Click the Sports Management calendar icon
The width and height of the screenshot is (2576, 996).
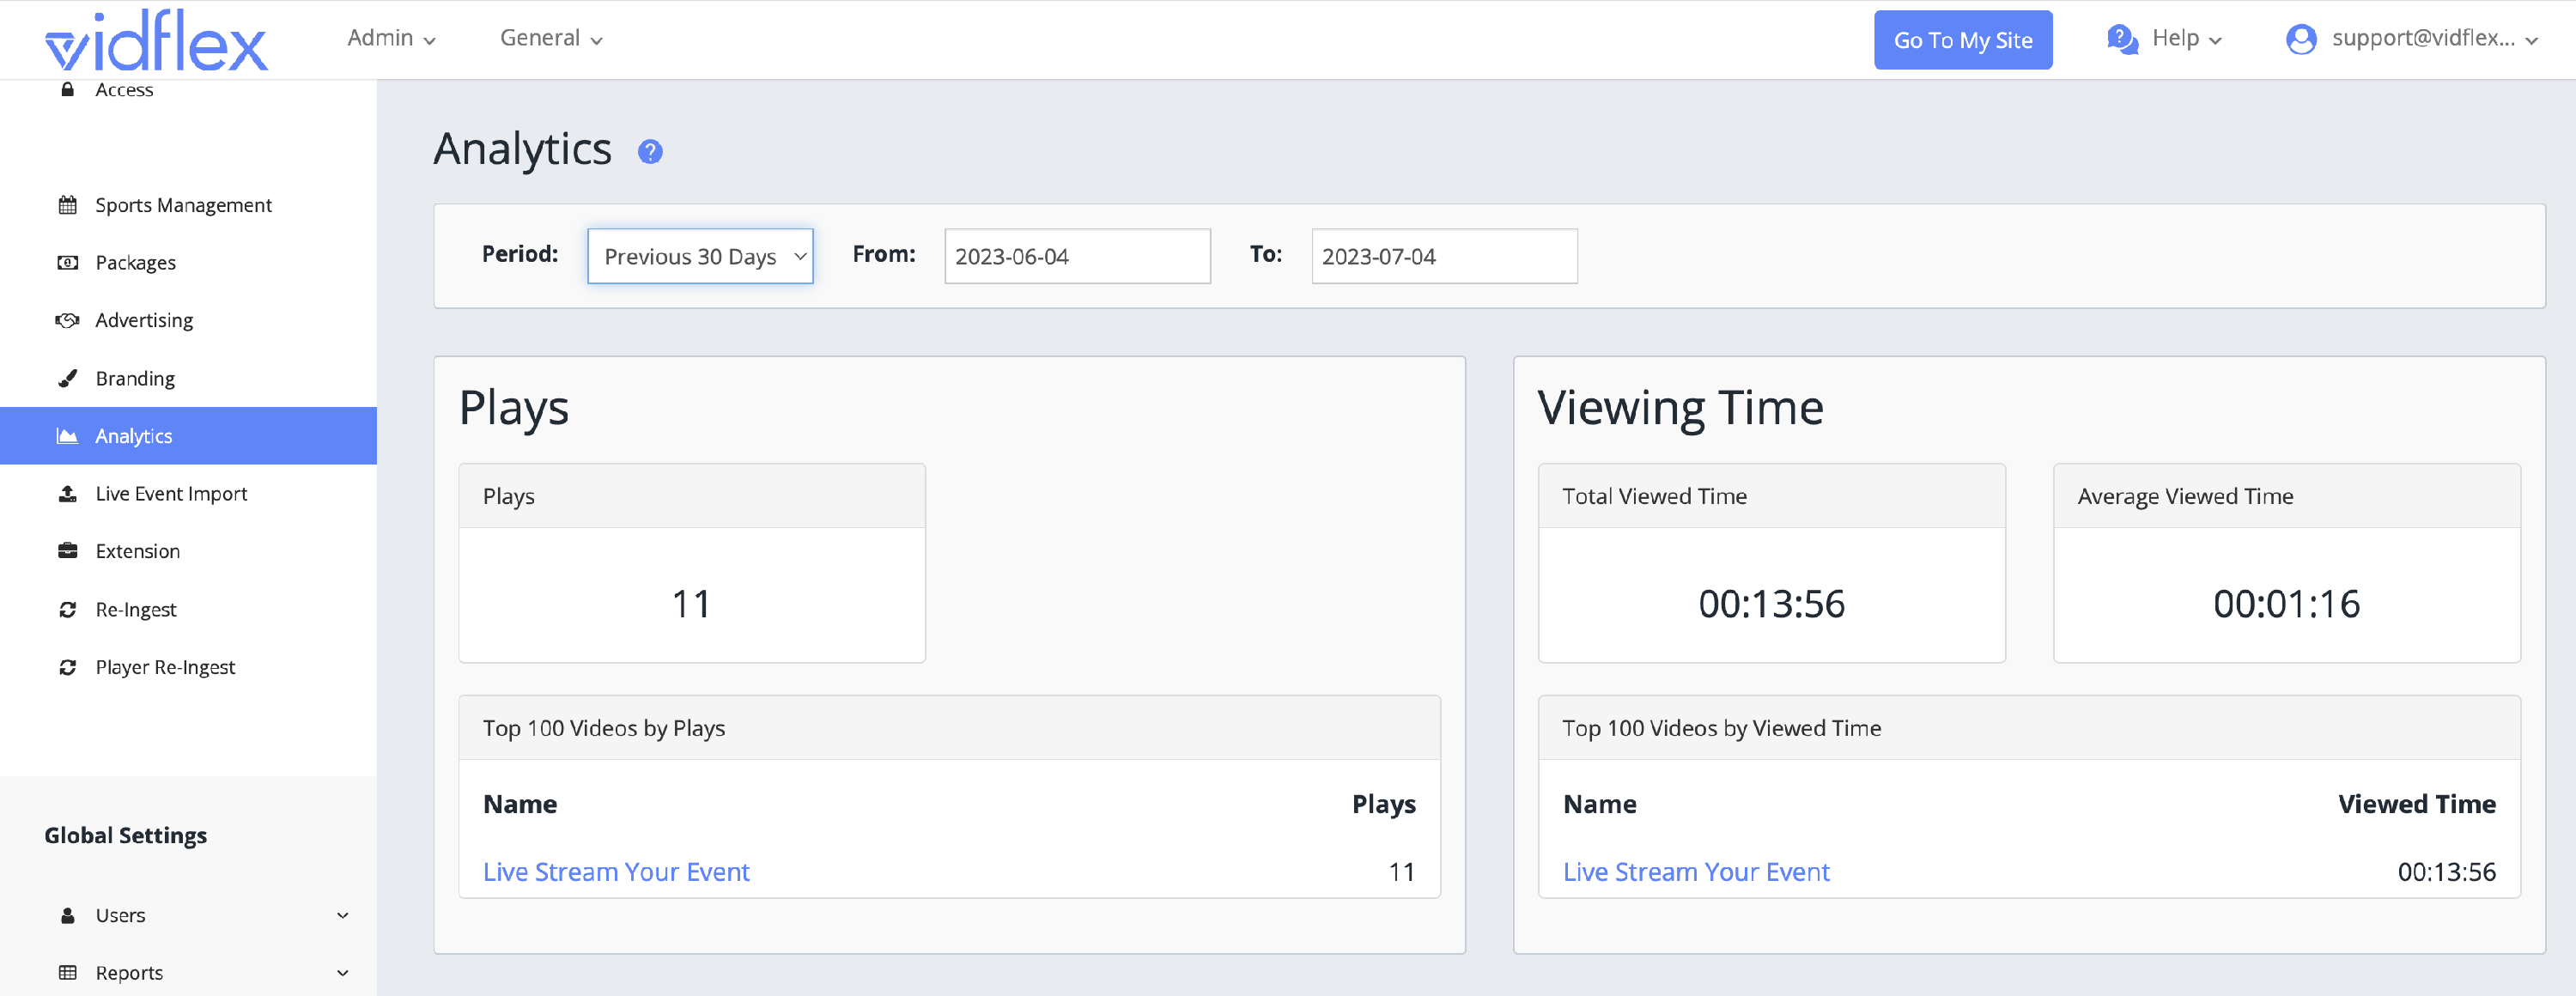coord(68,205)
